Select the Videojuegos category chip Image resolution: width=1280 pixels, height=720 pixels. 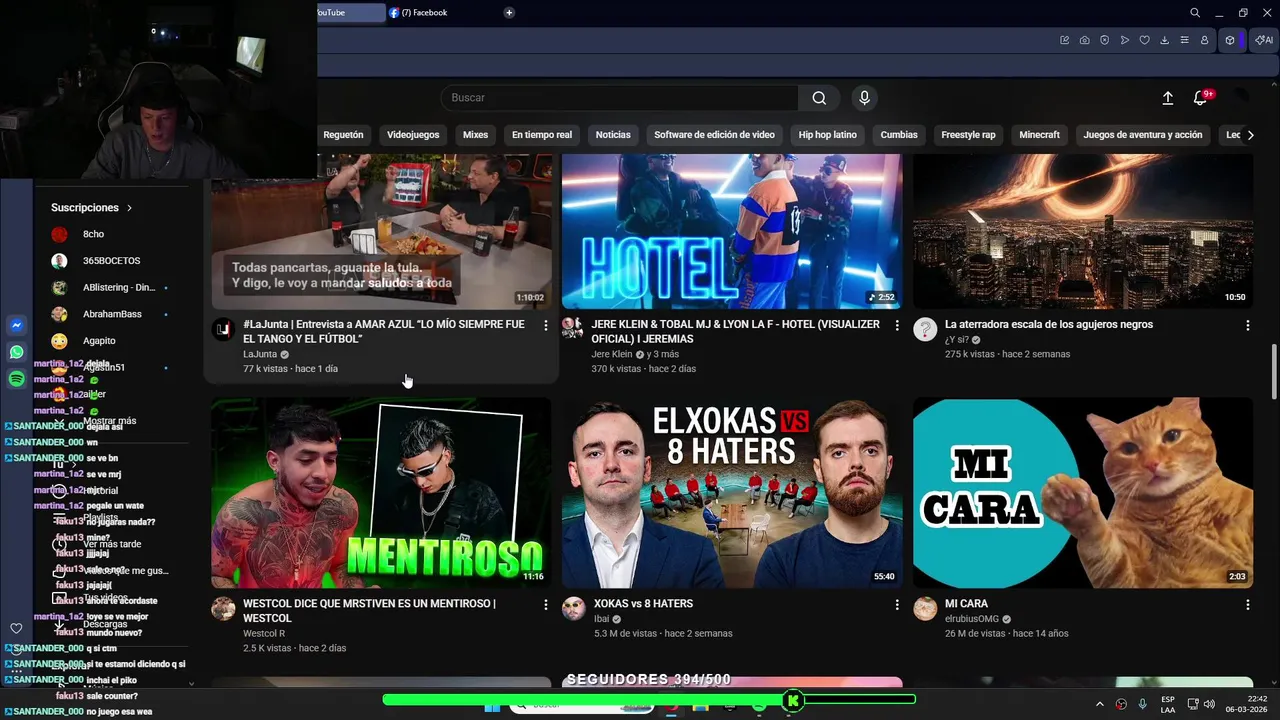[x=413, y=135]
